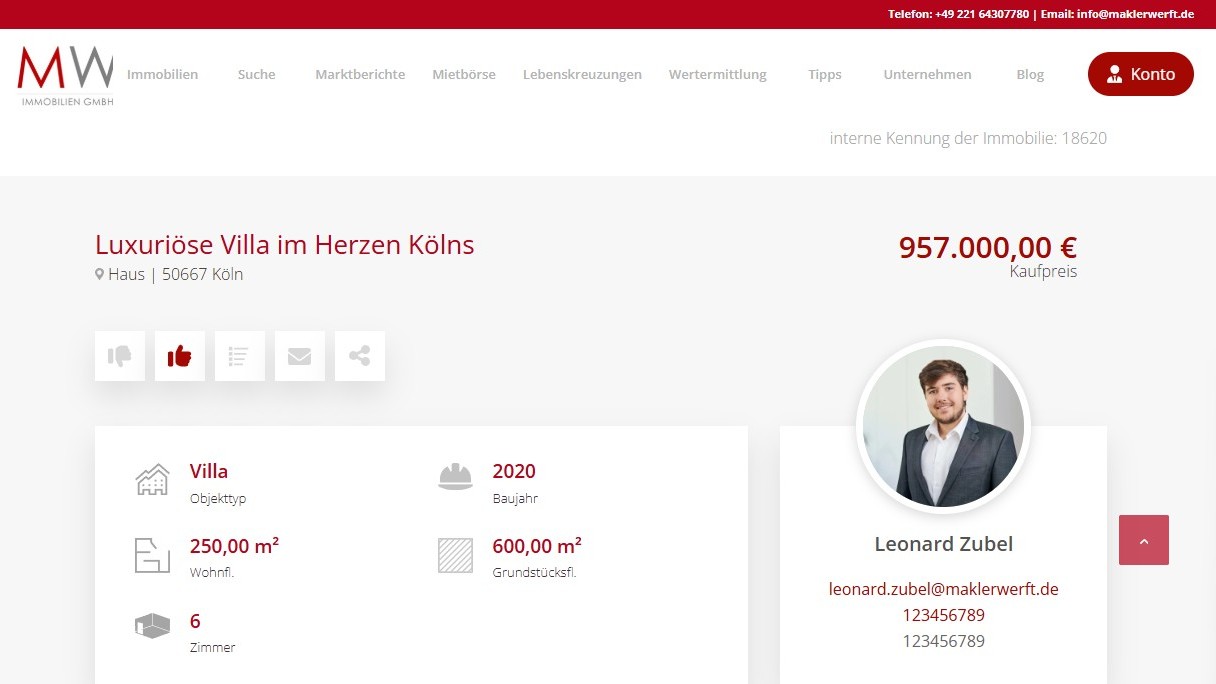Click the Baujahr value 2020
Viewport: 1216px width, 684px height.
(x=514, y=471)
